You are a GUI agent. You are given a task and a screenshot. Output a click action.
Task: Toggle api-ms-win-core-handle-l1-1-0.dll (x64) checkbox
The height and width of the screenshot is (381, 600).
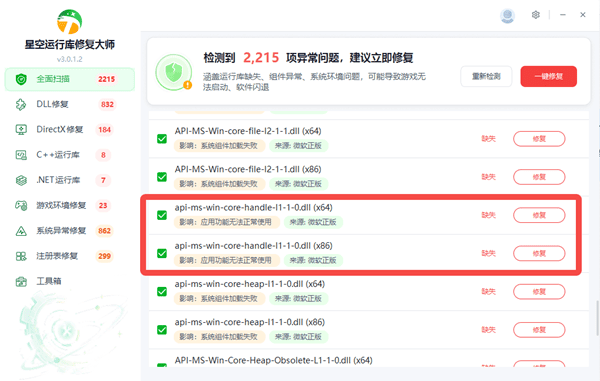pos(162,215)
